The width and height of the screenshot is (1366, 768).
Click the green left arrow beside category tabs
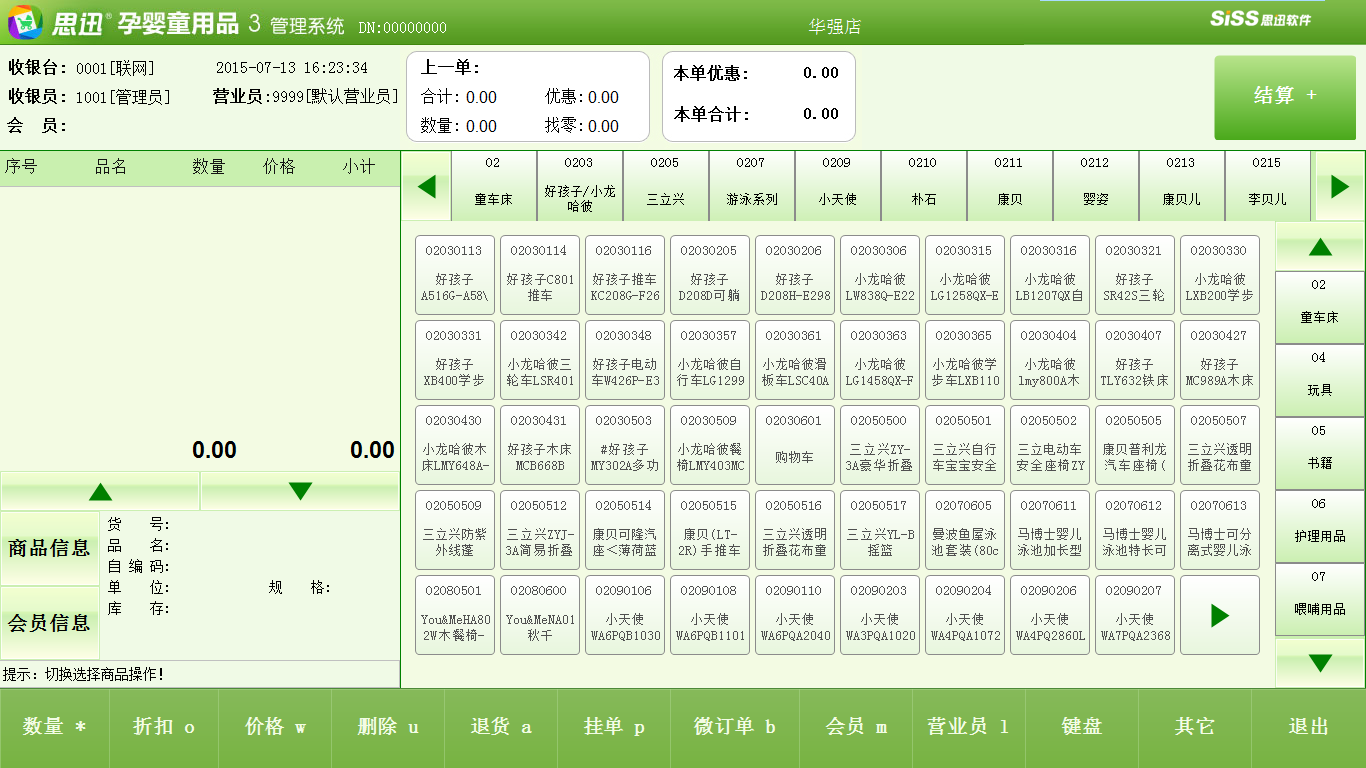point(425,186)
